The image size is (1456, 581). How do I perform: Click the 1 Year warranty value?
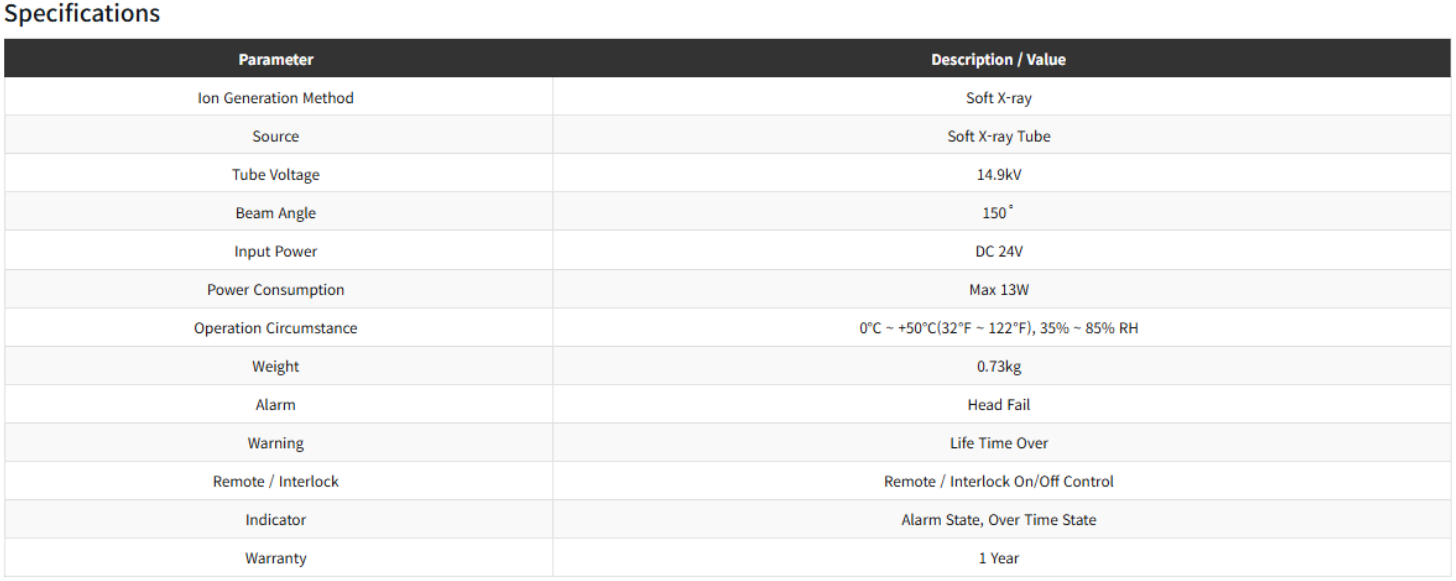tap(998, 558)
